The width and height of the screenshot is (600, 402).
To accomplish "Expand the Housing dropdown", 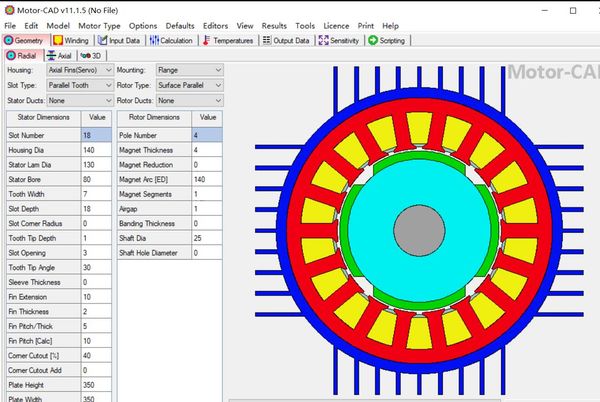I will [x=79, y=71].
